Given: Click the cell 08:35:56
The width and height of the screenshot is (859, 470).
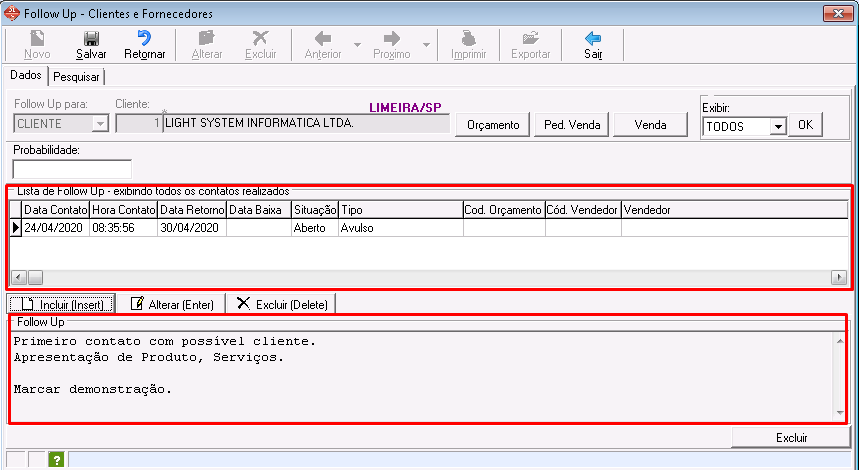Looking at the screenshot, I should (124, 228).
